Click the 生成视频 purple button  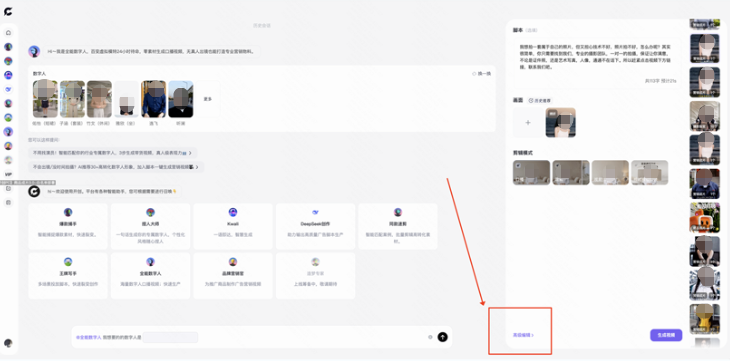(x=666, y=335)
